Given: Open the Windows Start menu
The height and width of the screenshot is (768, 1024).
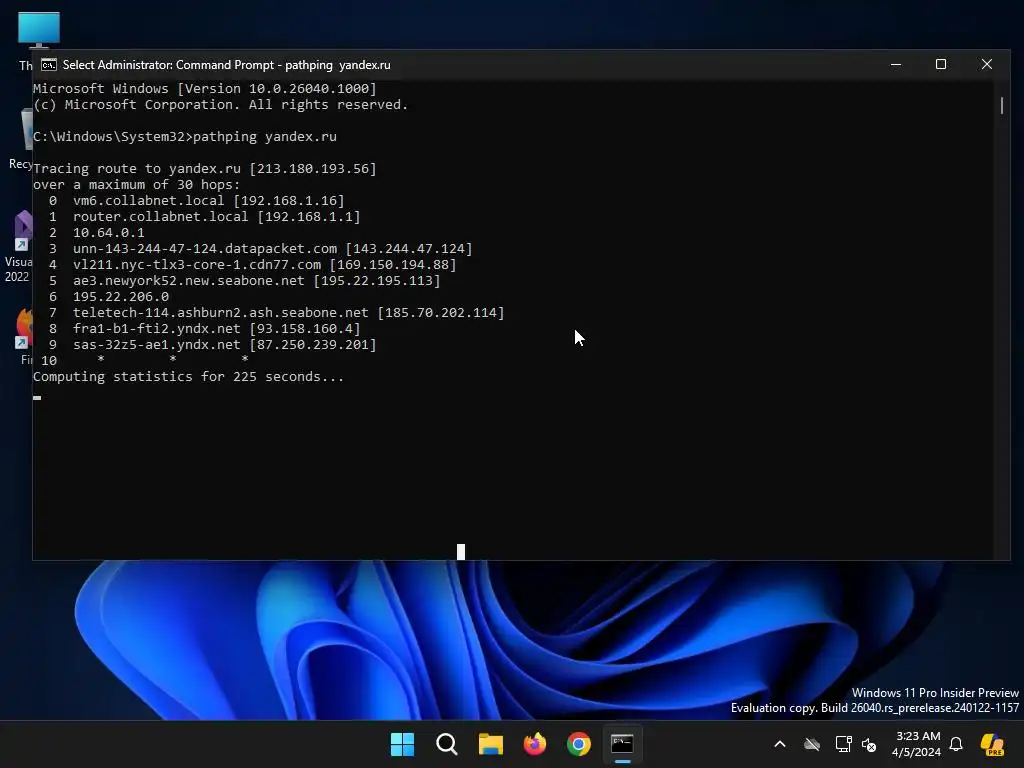Looking at the screenshot, I should pyautogui.click(x=402, y=744).
